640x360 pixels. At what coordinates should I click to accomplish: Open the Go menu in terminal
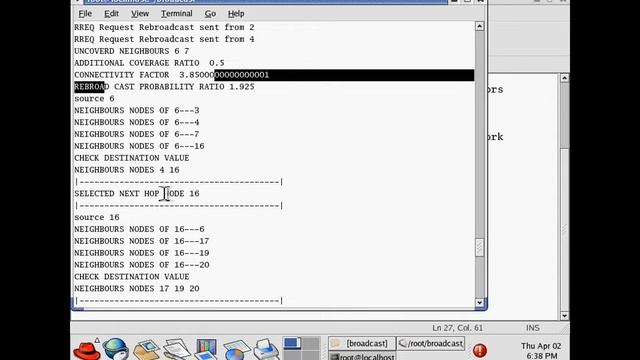click(210, 13)
